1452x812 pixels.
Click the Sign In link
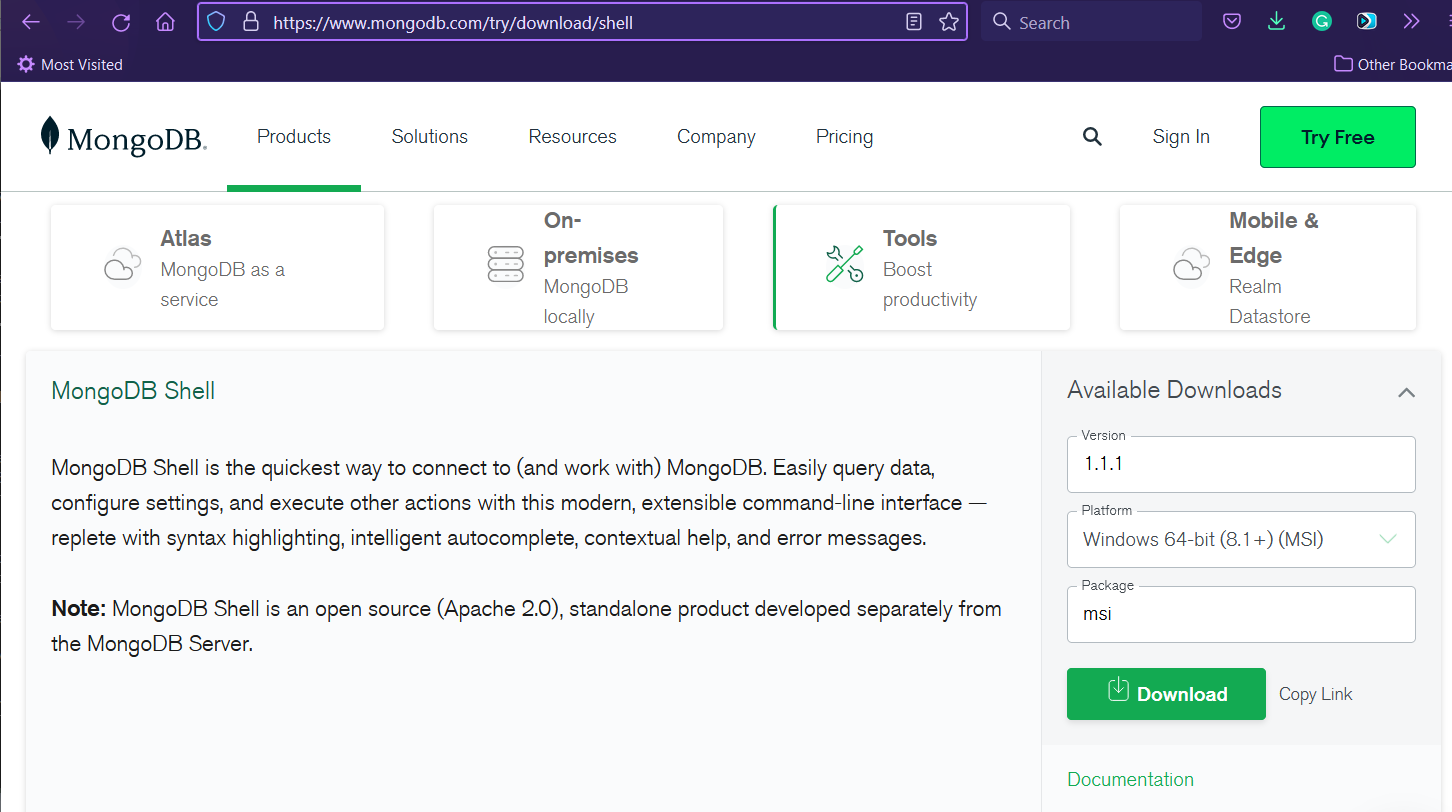1181,137
